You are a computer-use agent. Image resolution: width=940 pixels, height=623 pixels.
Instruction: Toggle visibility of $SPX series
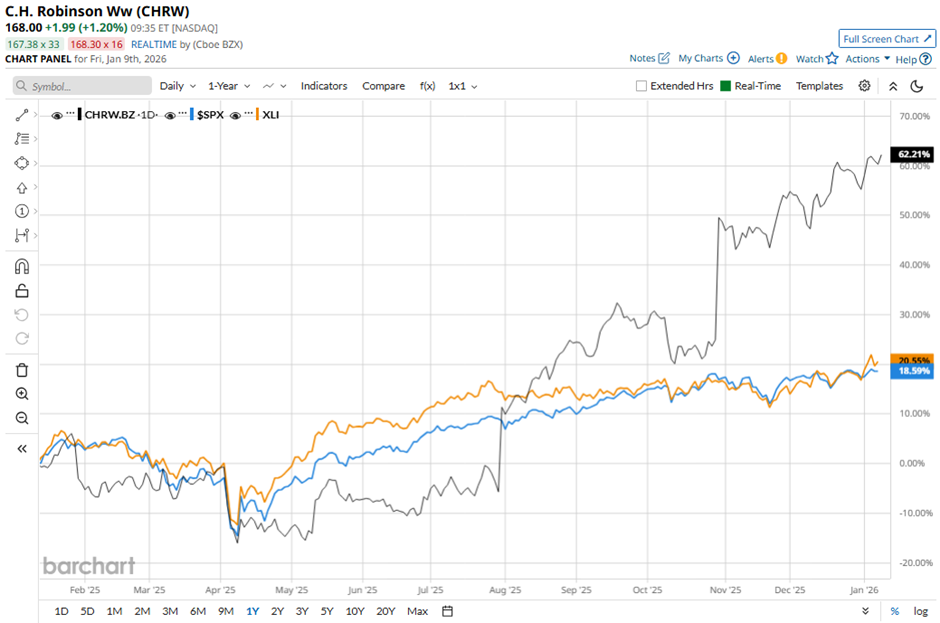click(170, 115)
